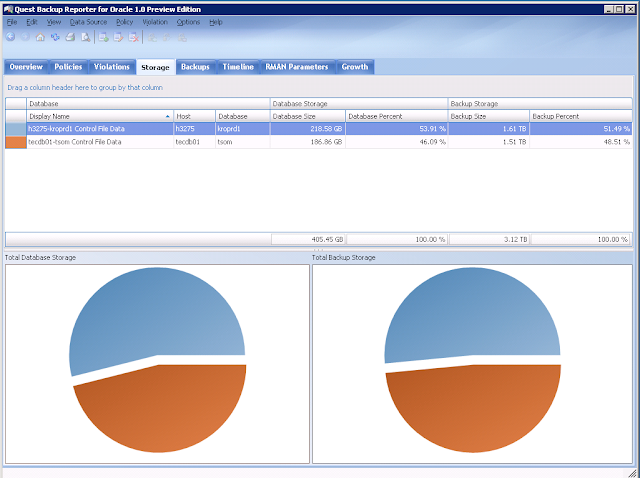Open print preview magnifier icon

[86, 37]
